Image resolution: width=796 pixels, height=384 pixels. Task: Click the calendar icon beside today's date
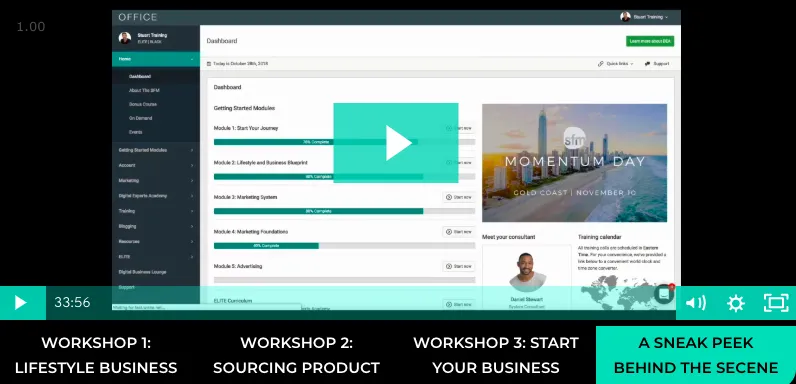coord(209,64)
